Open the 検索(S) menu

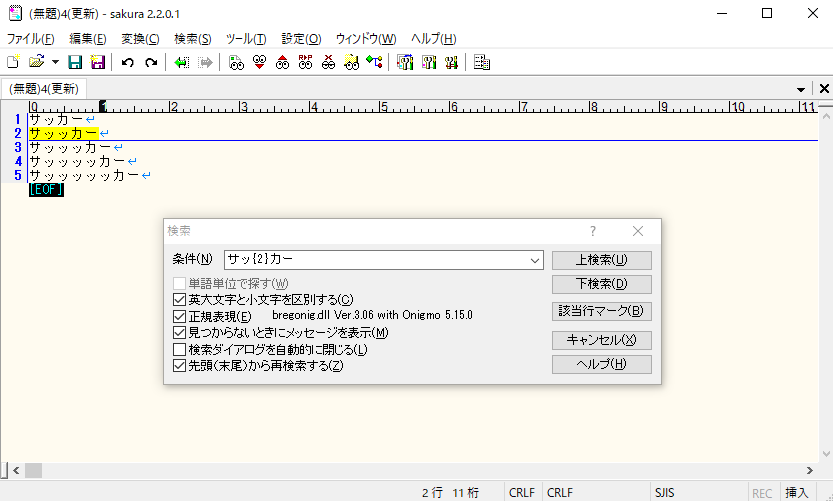[x=192, y=39]
